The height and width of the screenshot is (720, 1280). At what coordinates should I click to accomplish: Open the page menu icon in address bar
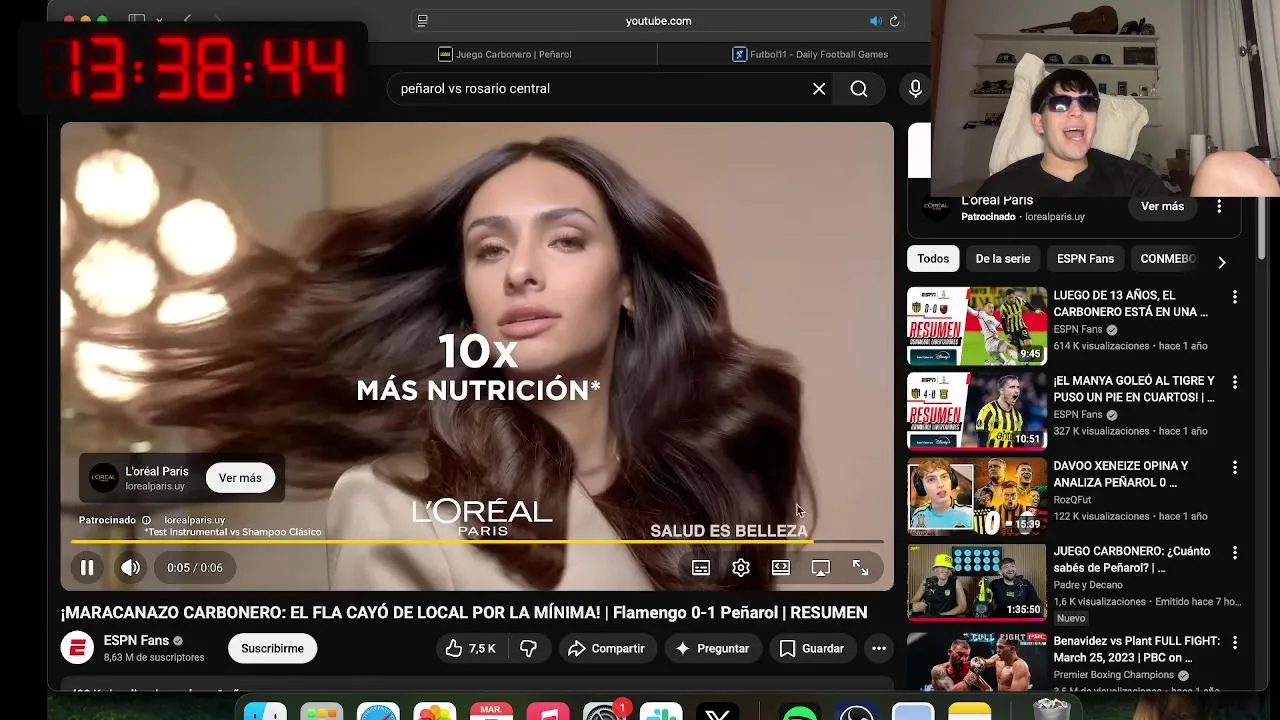(x=423, y=21)
